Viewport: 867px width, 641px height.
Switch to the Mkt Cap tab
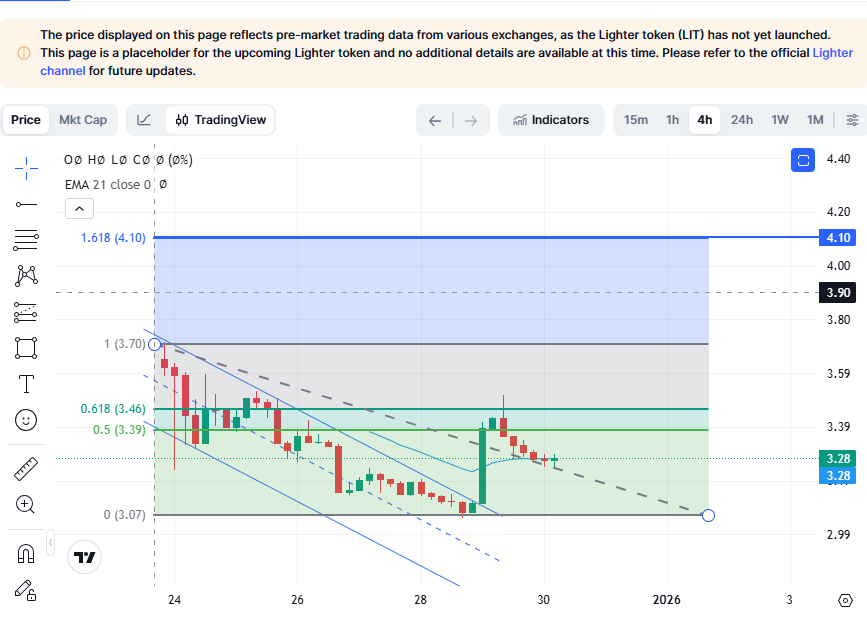point(84,119)
